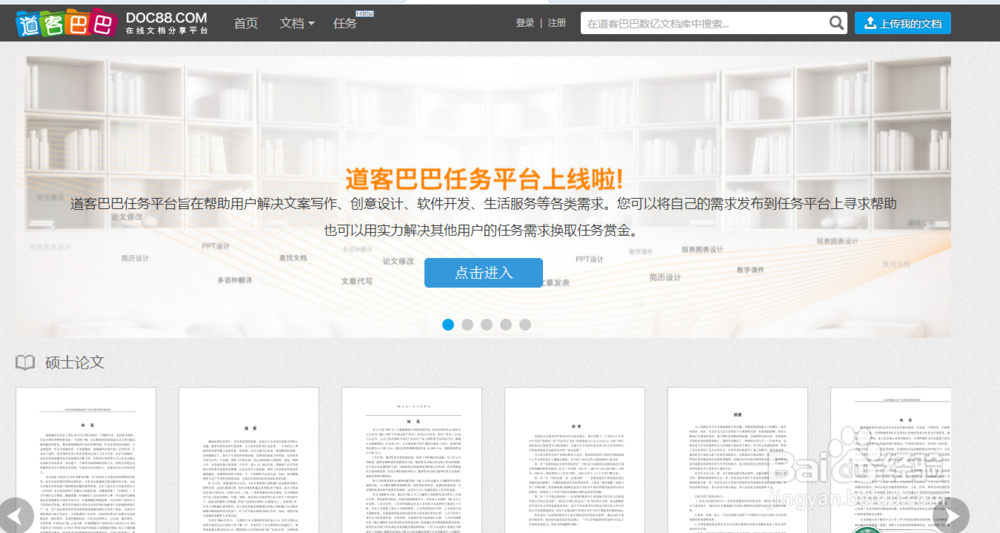The image size is (1000, 533).
Task: Click the 注册 link
Action: [557, 23]
